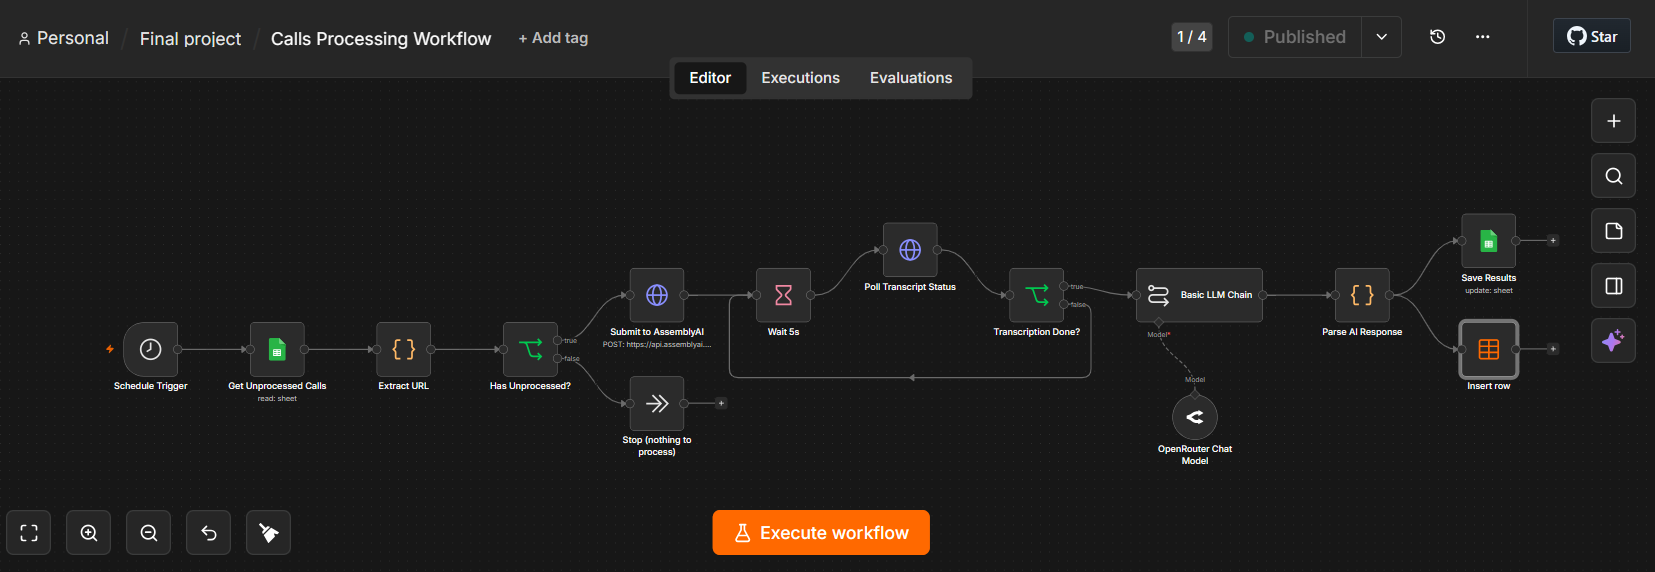Click the Published status button
The height and width of the screenshot is (572, 1655).
tap(1294, 37)
